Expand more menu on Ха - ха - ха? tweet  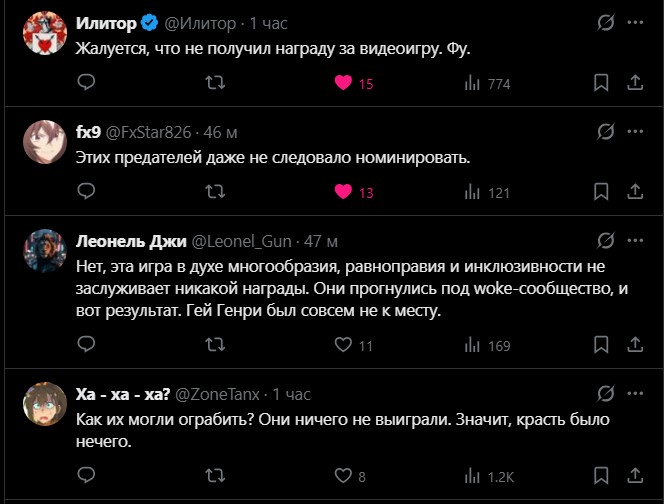tap(636, 393)
